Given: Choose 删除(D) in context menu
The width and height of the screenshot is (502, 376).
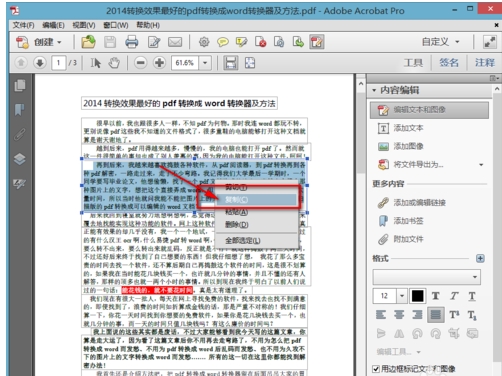Looking at the screenshot, I should click(x=256, y=225).
